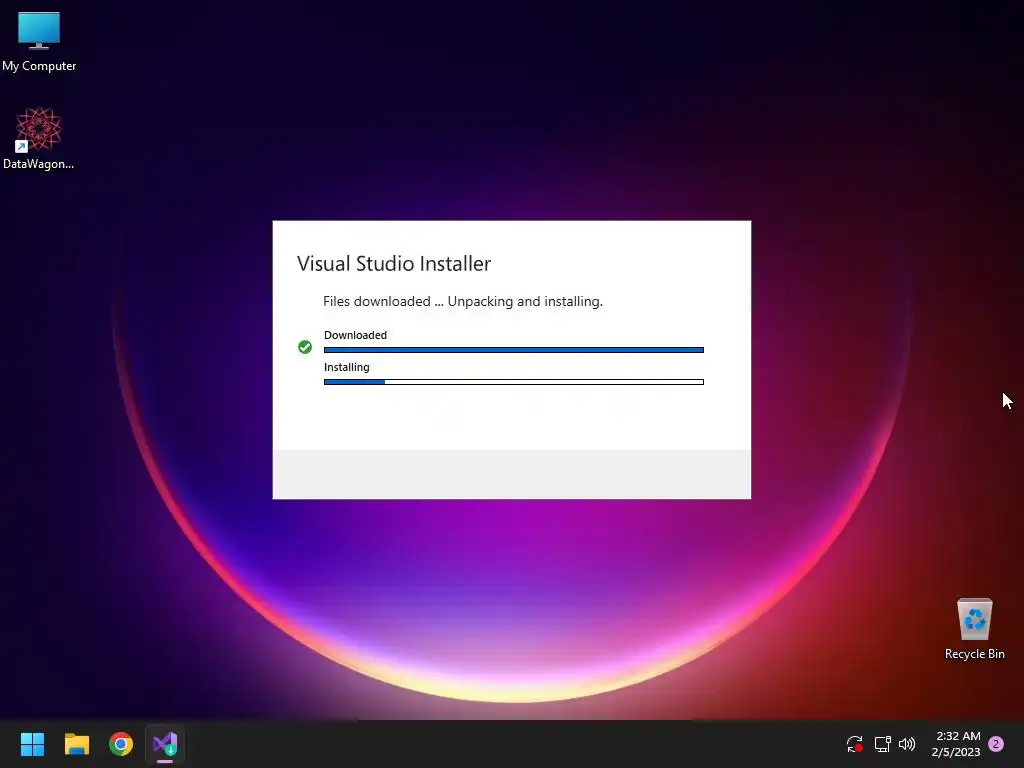This screenshot has width=1024, height=768.
Task: Click the Installing progress bar
Action: click(514, 382)
